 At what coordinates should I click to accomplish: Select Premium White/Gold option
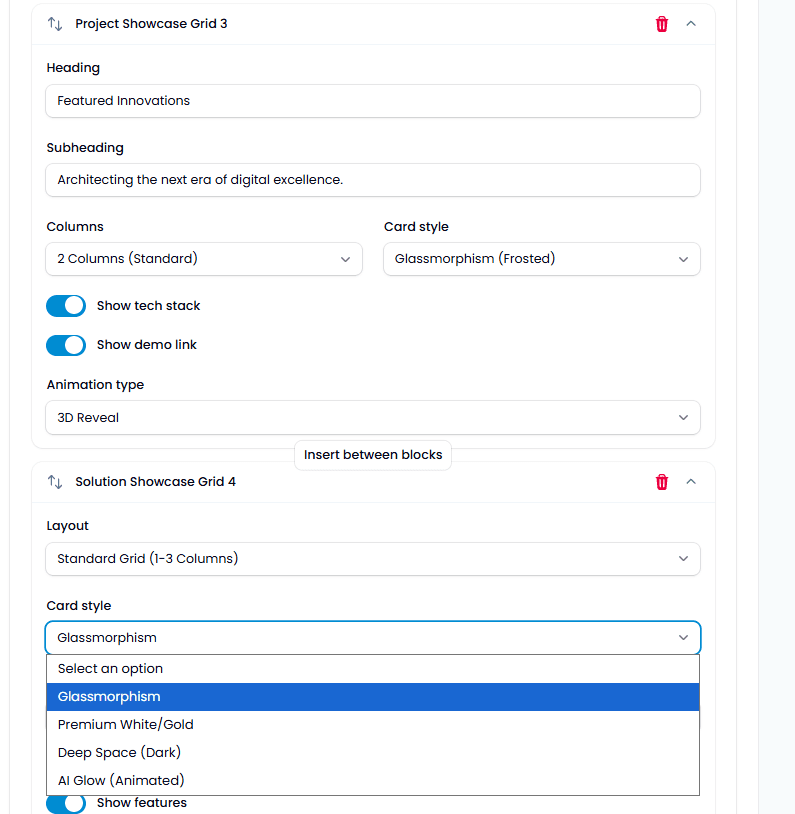point(373,725)
